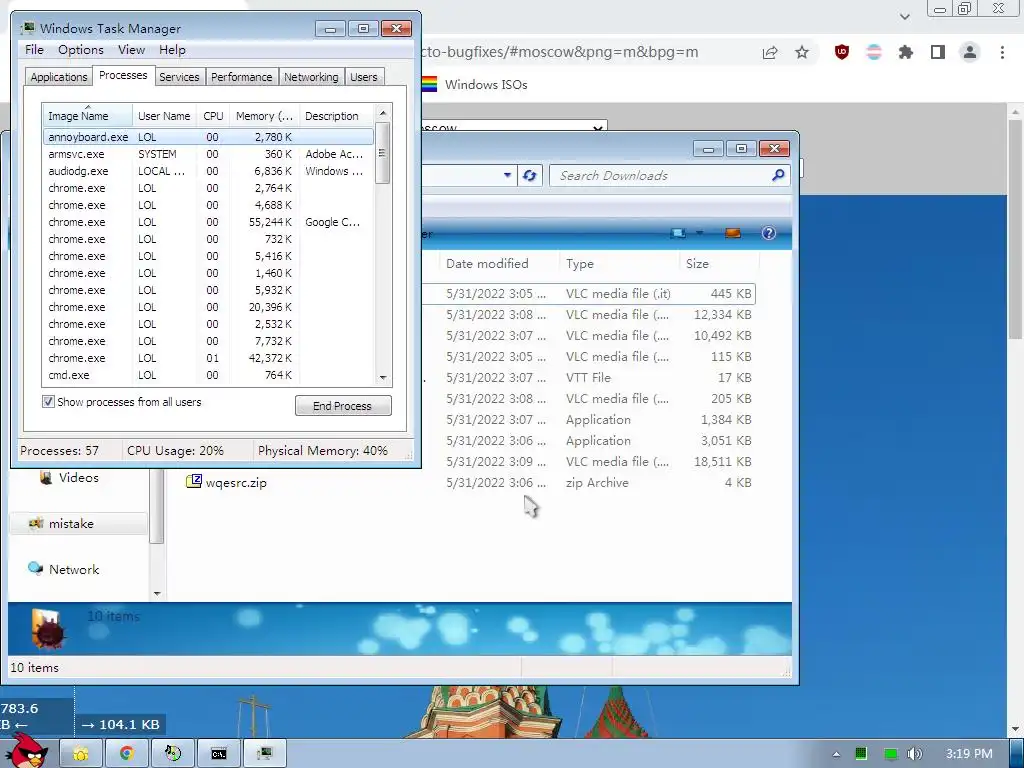Sort processes by Description column
Image resolution: width=1024 pixels, height=768 pixels.
[x=337, y=116]
